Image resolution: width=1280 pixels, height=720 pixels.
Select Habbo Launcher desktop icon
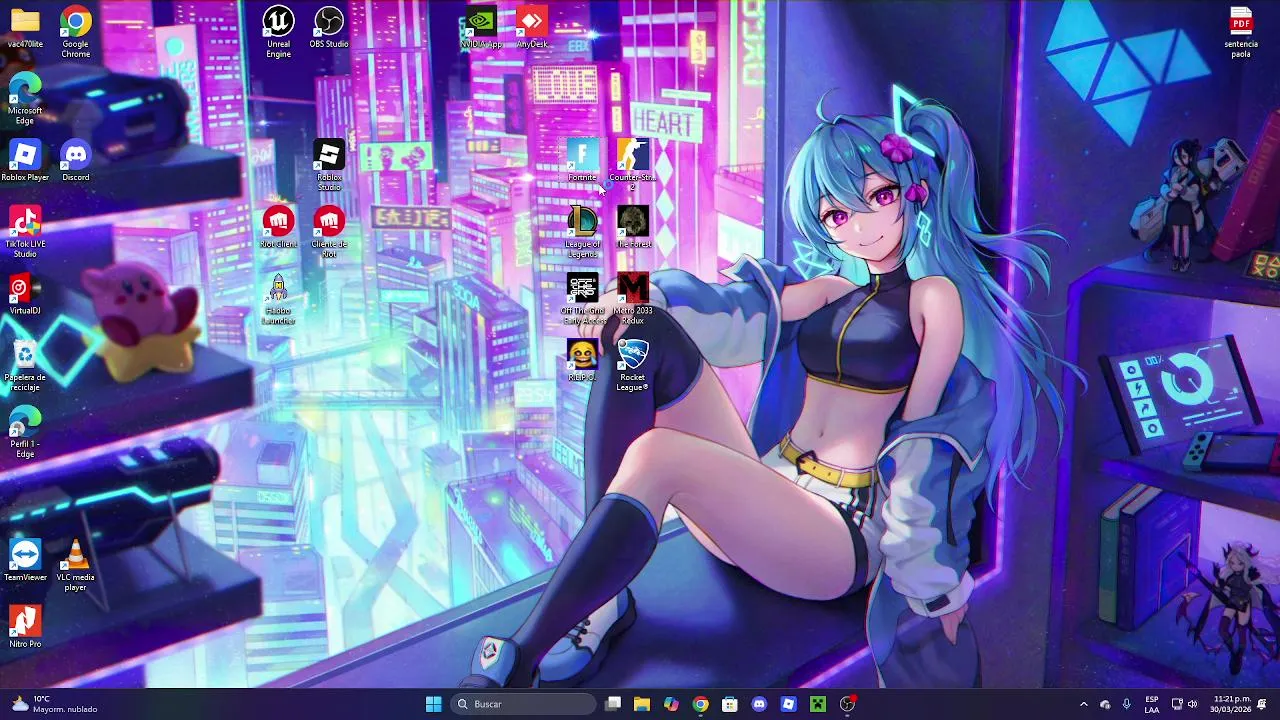(279, 298)
